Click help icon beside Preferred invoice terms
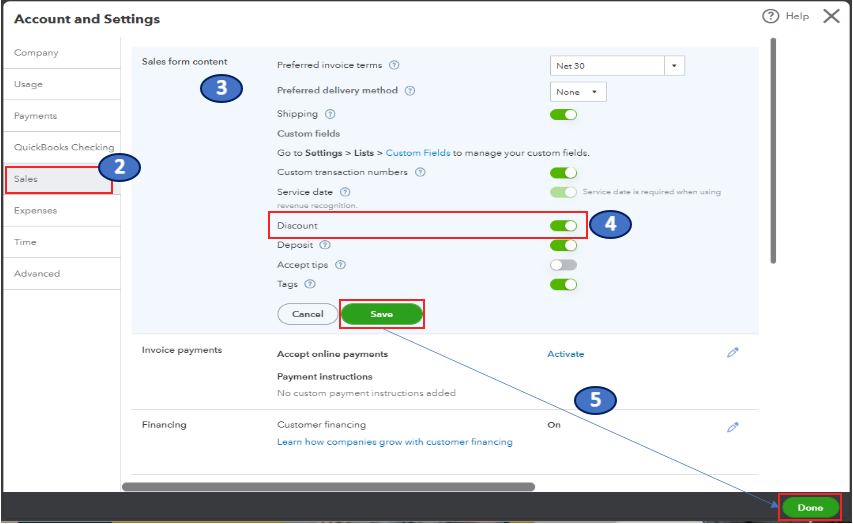The width and height of the screenshot is (853, 524). [x=394, y=65]
